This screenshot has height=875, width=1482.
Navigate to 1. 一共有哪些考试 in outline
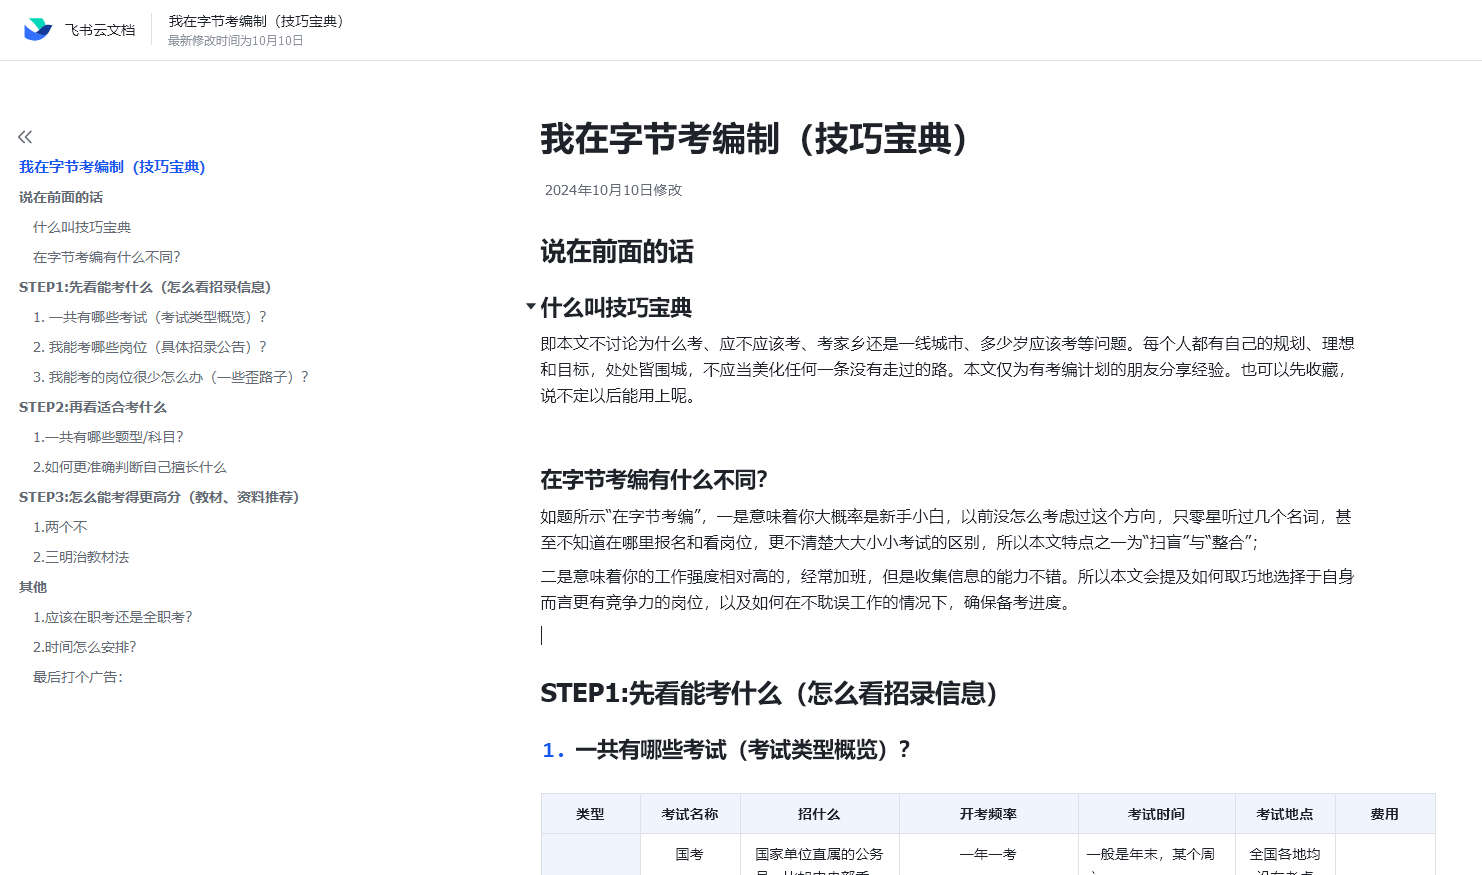click(x=150, y=317)
